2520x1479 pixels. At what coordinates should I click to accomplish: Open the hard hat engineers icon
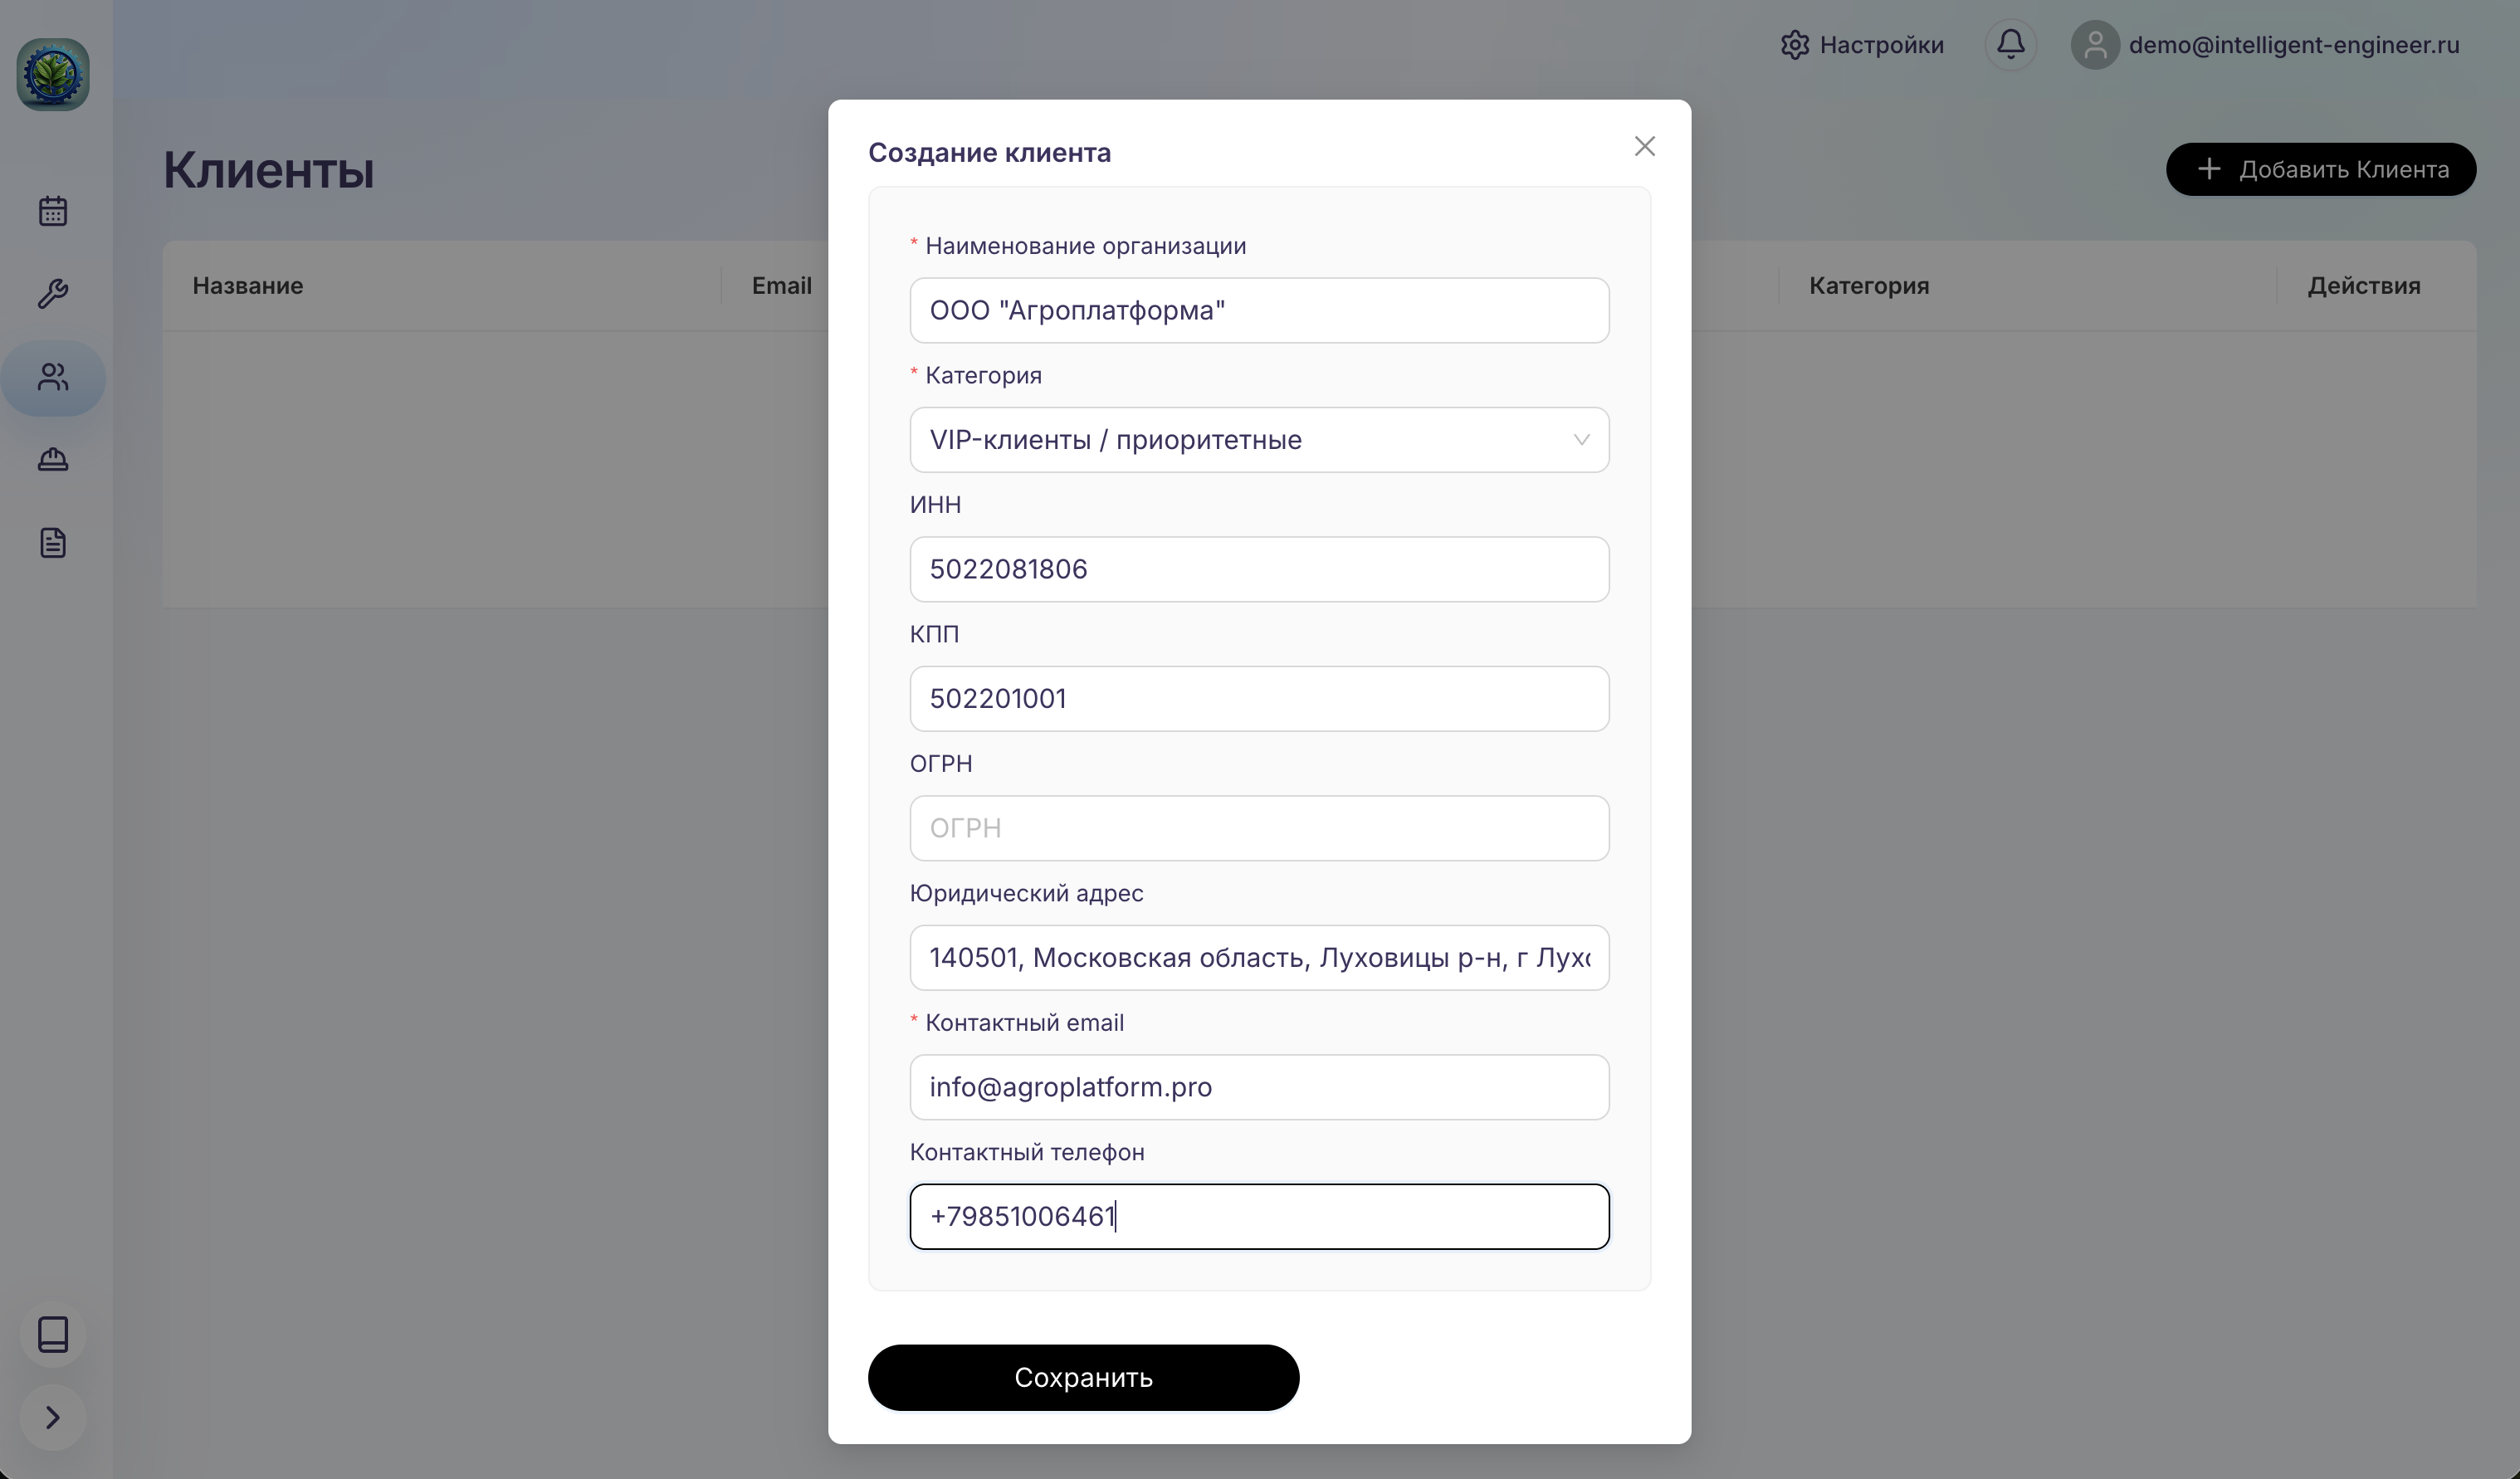click(x=53, y=460)
